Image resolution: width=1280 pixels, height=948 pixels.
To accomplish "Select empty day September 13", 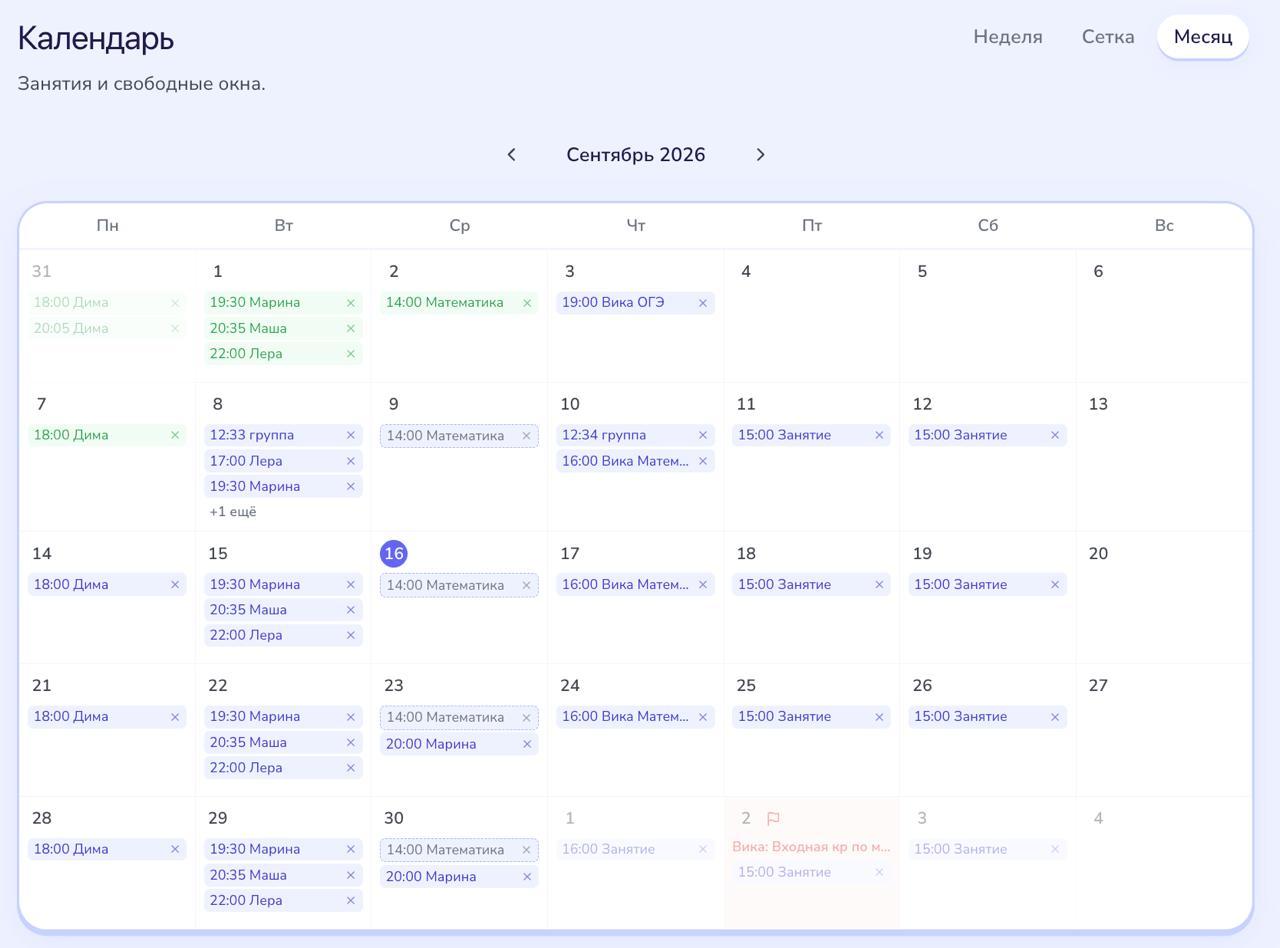I will pyautogui.click(x=1164, y=456).
